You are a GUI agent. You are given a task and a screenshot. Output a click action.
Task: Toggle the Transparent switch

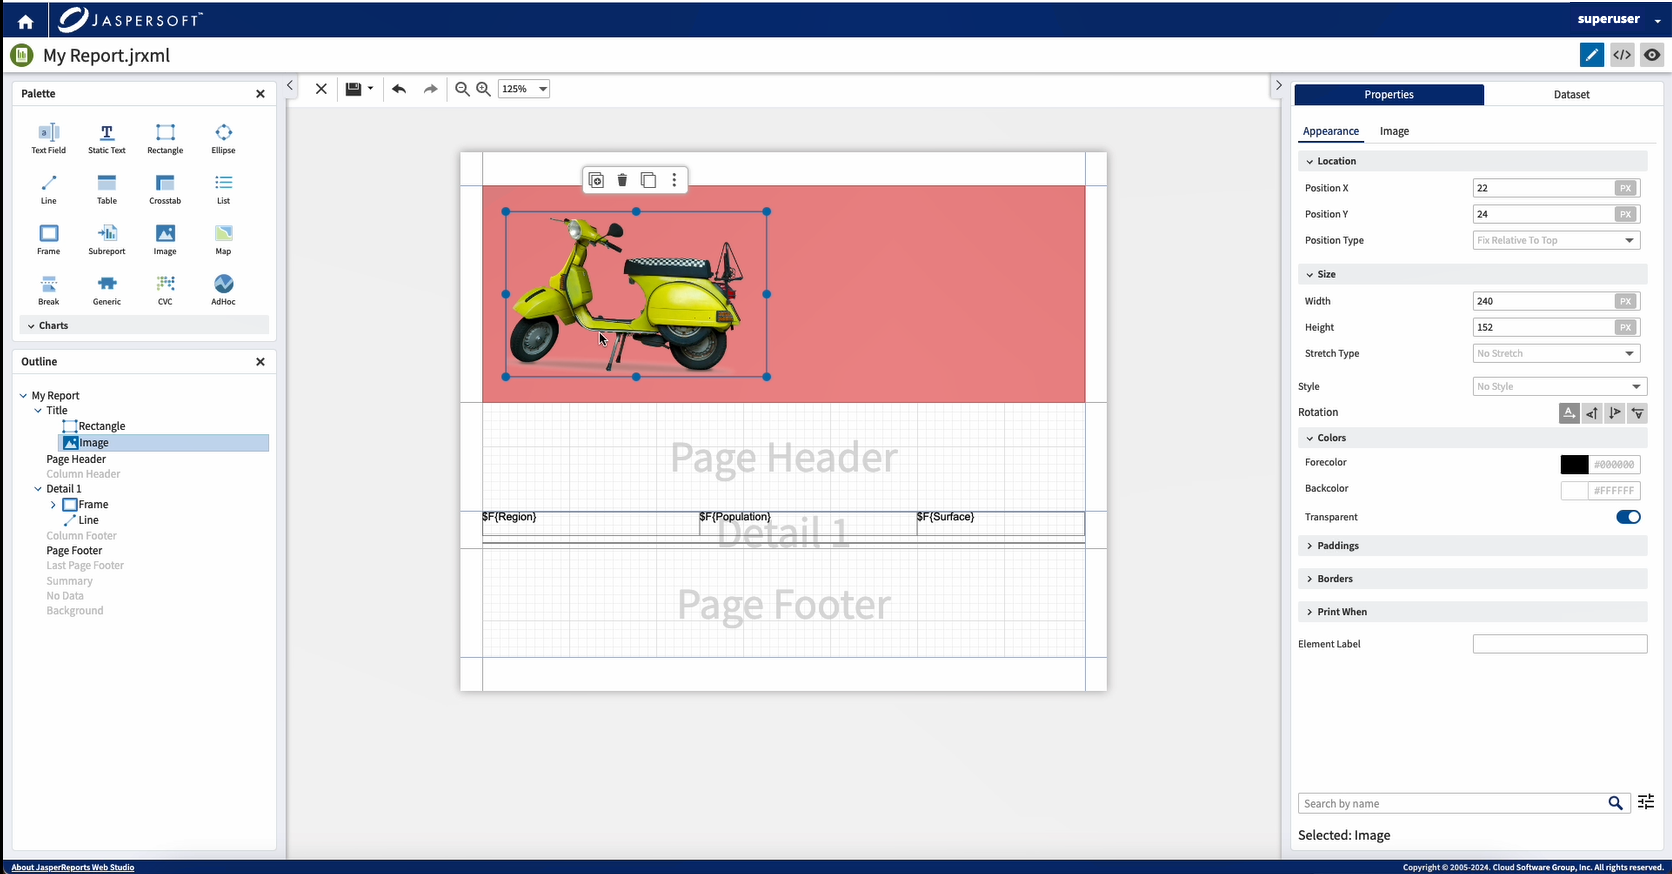(x=1628, y=517)
